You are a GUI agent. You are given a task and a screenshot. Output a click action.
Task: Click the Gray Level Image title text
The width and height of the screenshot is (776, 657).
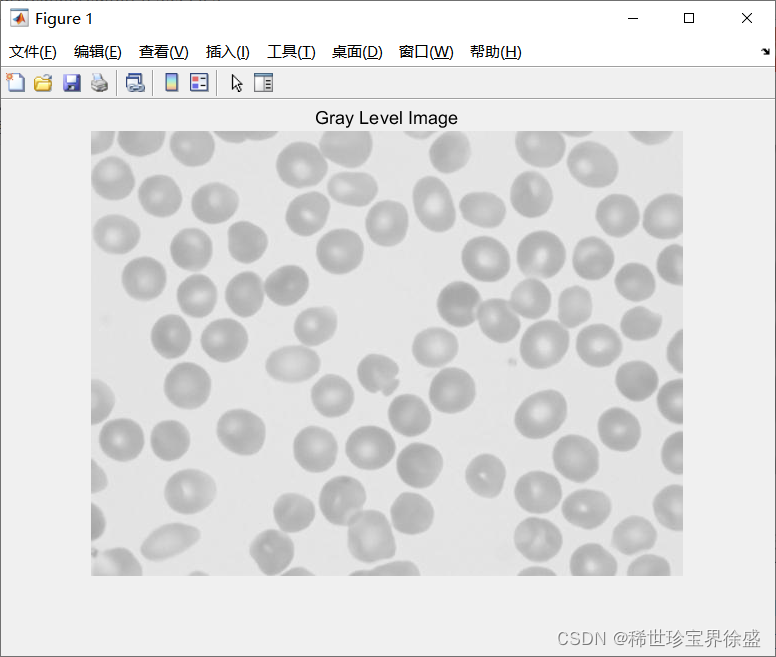tap(386, 118)
